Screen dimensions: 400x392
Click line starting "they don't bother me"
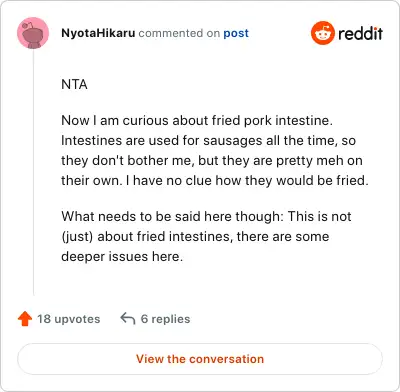212,160
